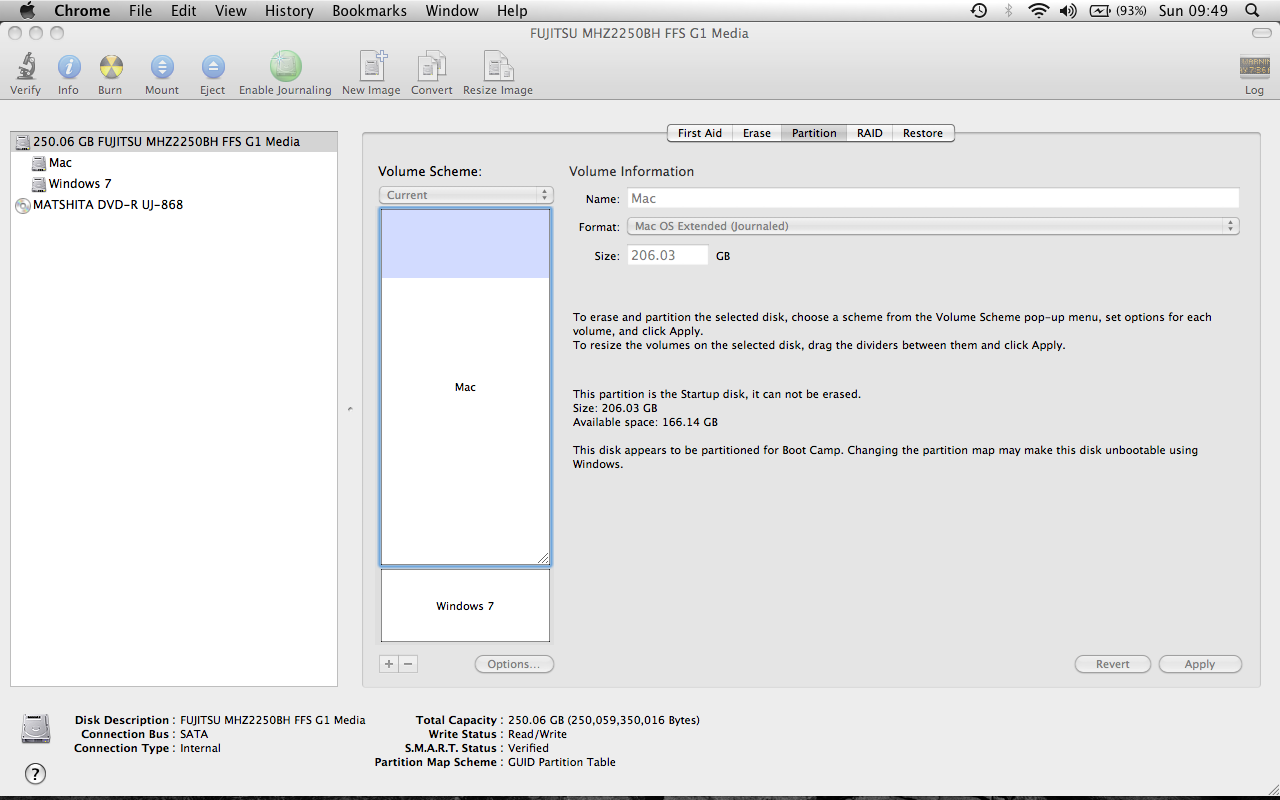Open the Help menu
1280x800 pixels.
coord(512,11)
